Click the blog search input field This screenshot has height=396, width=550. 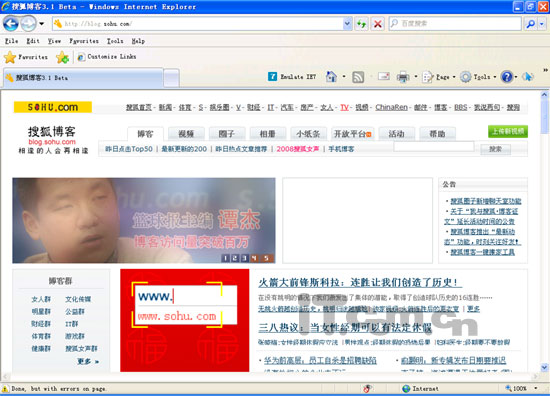tap(434, 147)
